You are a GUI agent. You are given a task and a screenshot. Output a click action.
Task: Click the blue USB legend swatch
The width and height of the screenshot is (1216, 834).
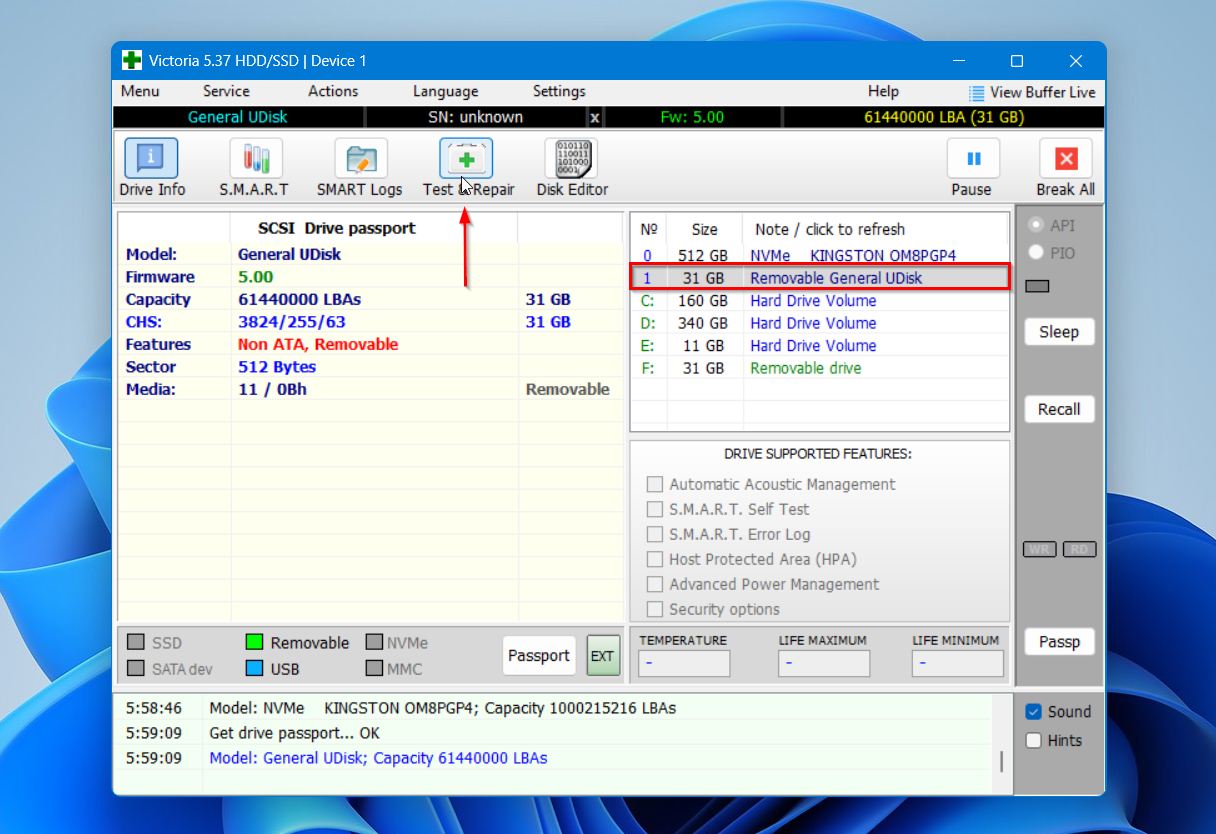coord(253,668)
